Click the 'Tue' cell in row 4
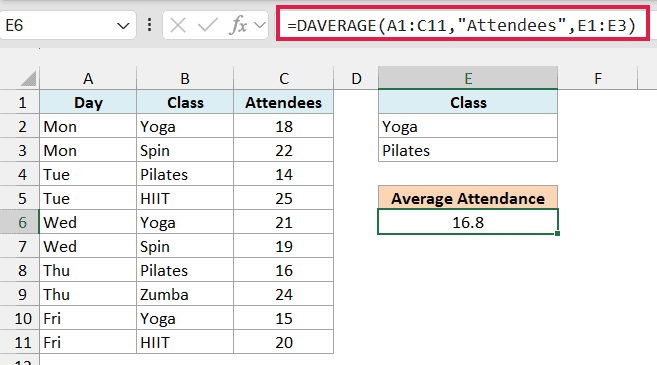This screenshot has width=657, height=365. pos(88,174)
